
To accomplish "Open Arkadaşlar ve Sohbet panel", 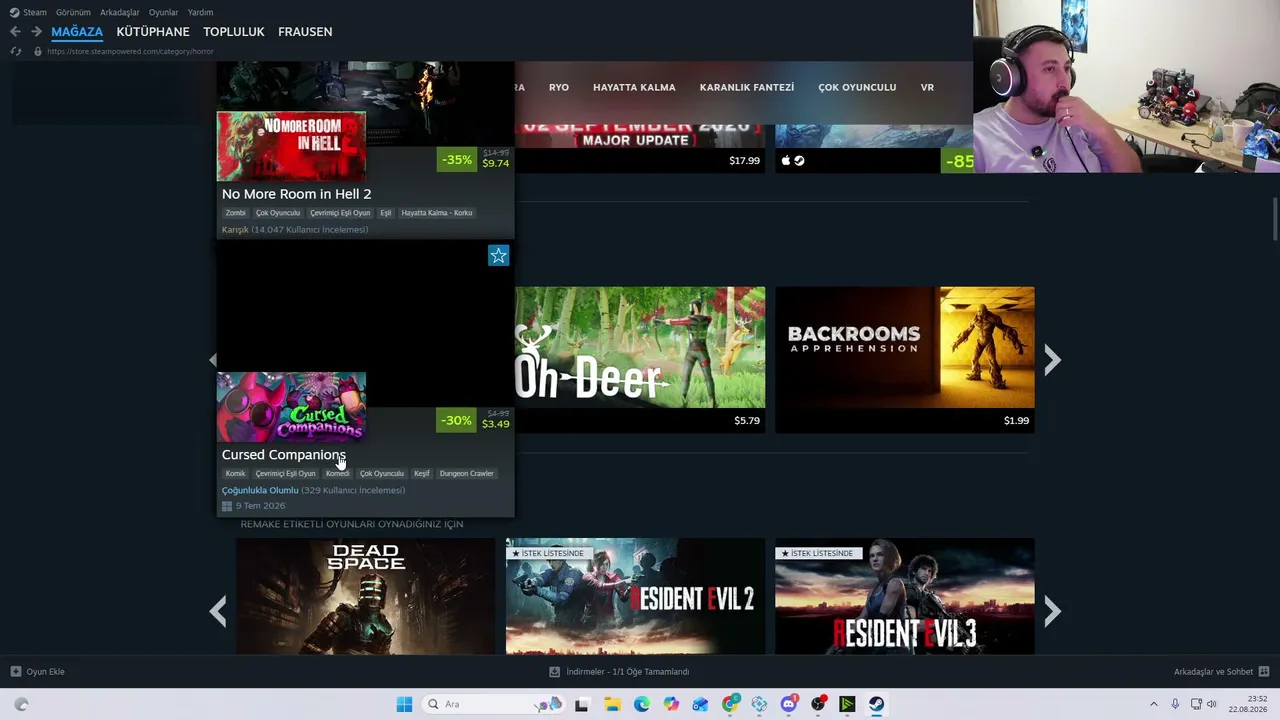I will 1221,672.
